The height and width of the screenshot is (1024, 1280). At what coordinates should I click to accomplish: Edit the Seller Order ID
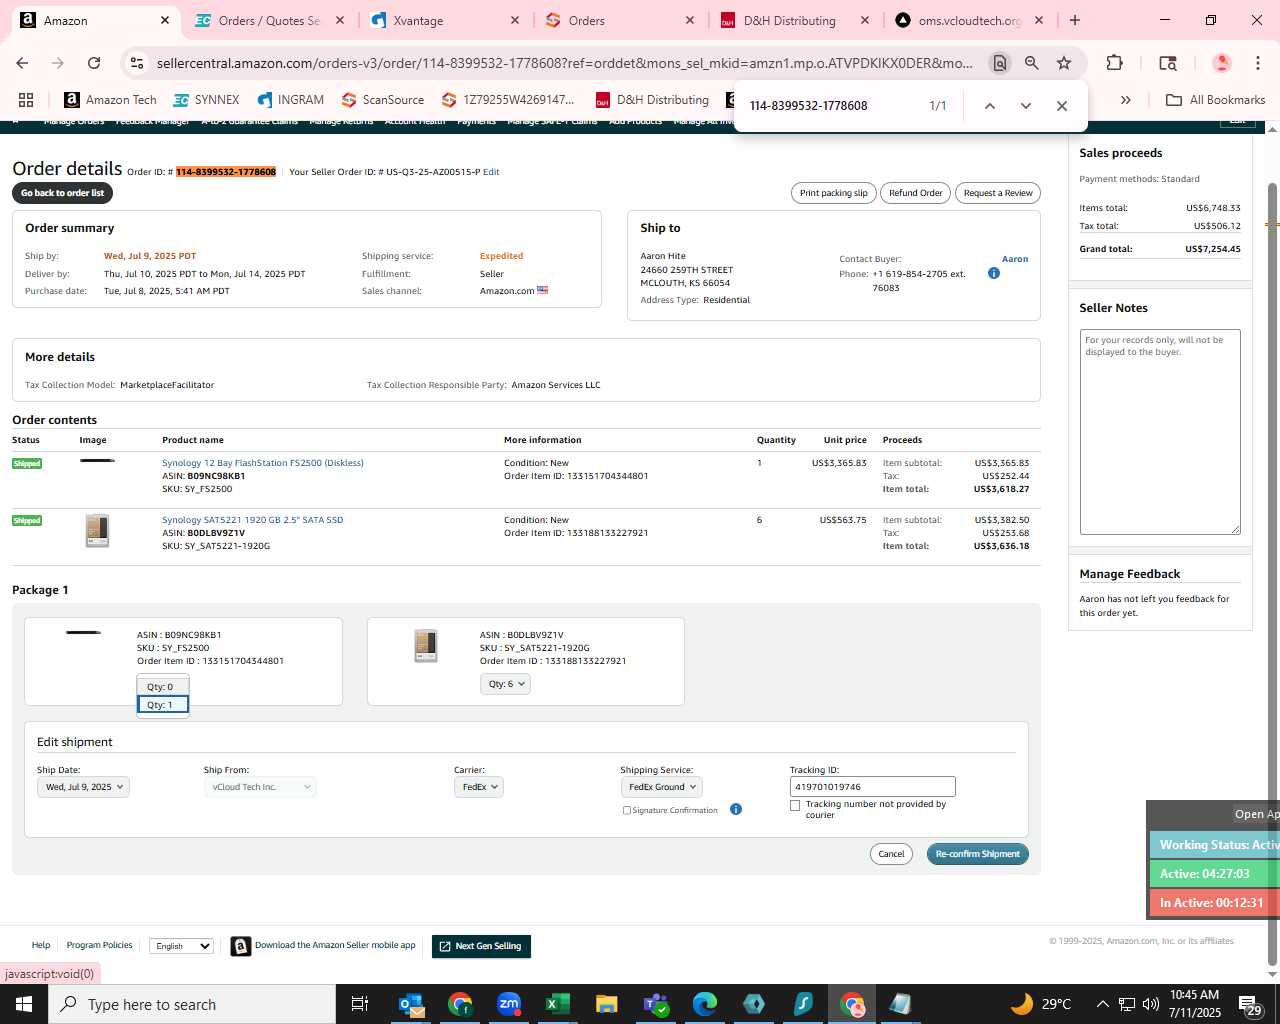(491, 172)
